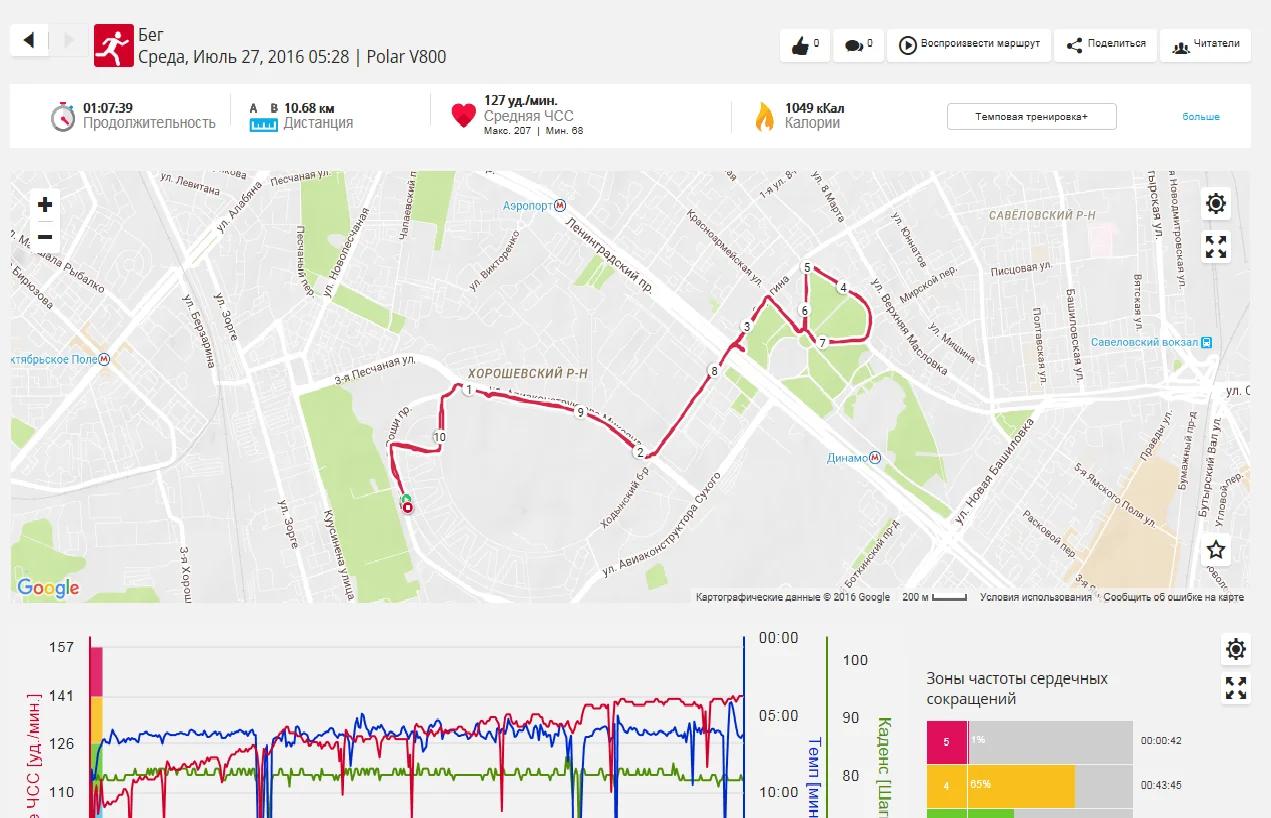The height and width of the screenshot is (818, 1271).
Task: Click kilometer marker 8 on route
Action: 713,372
